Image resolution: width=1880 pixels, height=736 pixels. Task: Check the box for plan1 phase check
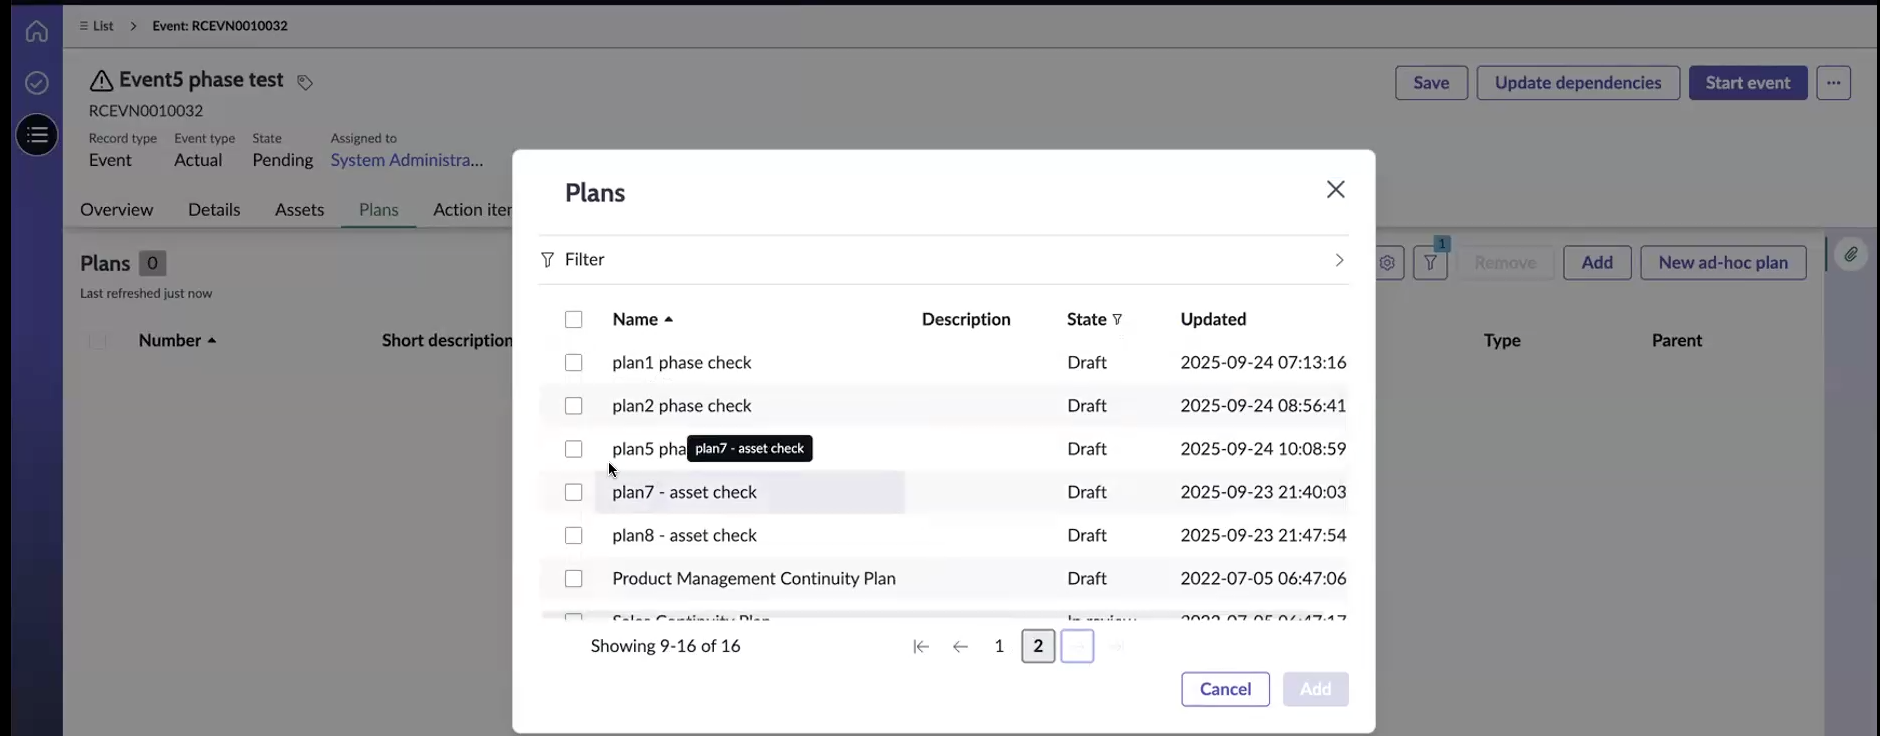point(573,363)
